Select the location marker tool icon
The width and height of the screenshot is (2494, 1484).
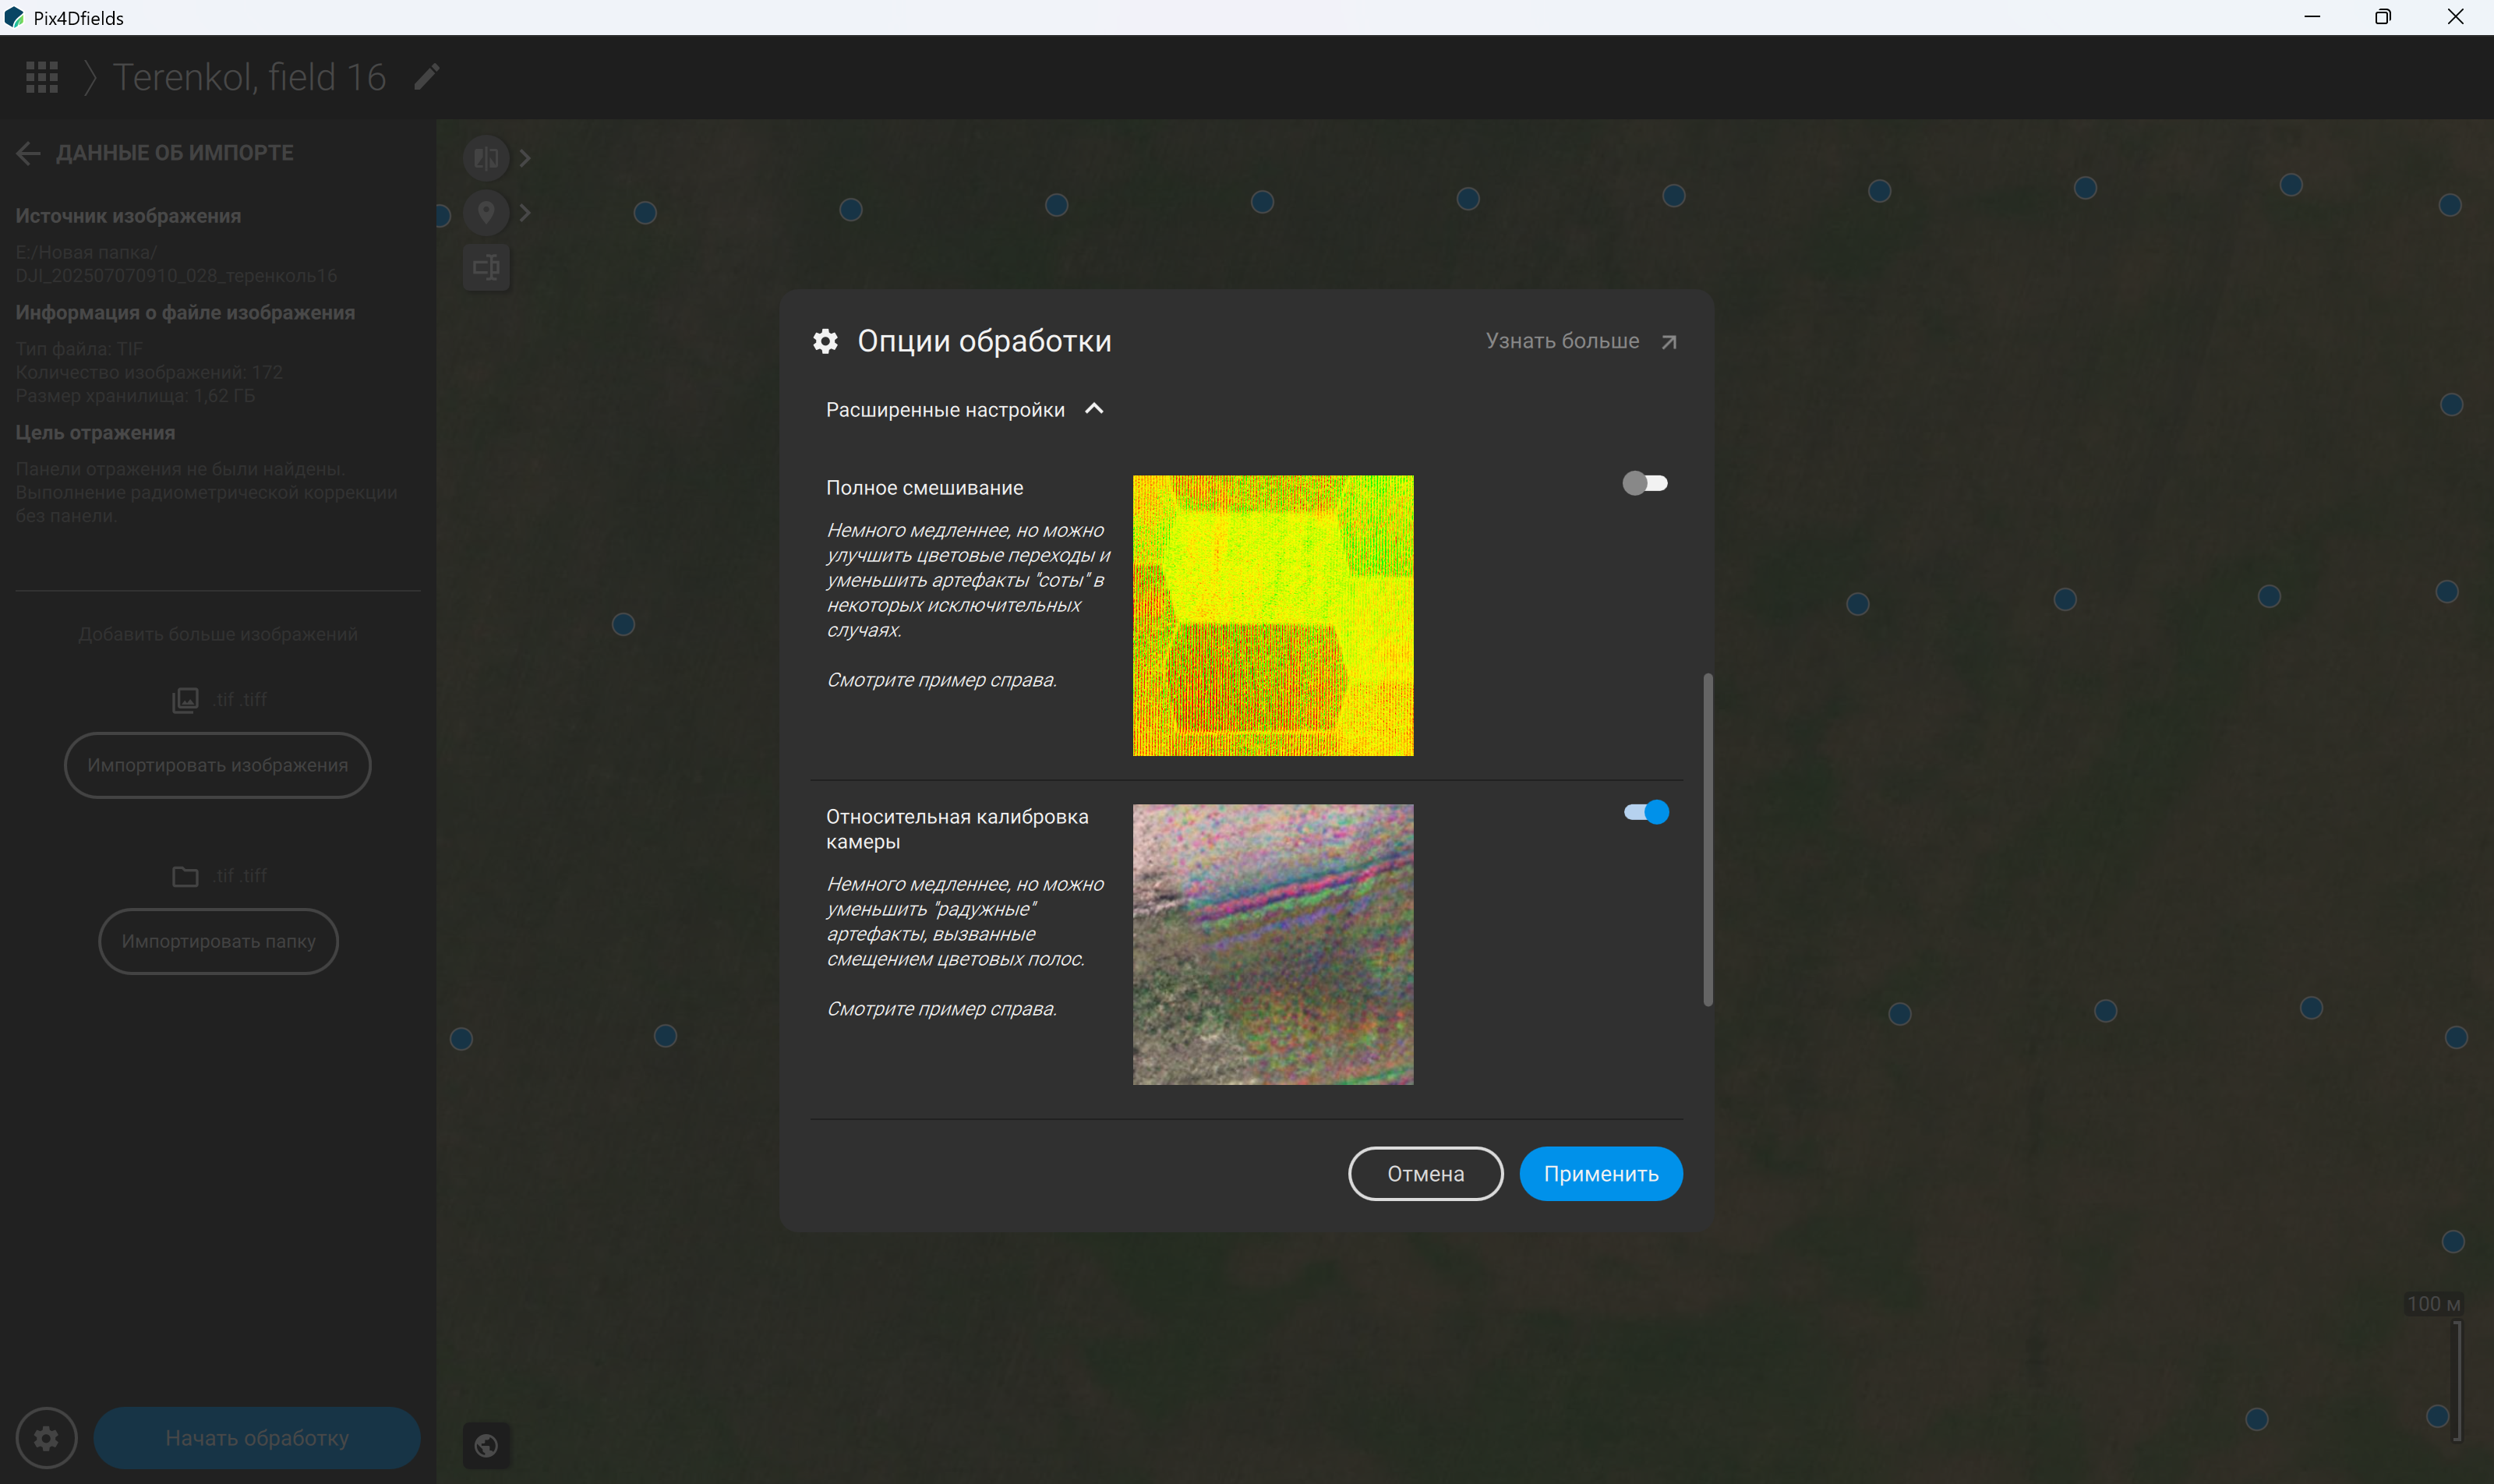coord(486,213)
